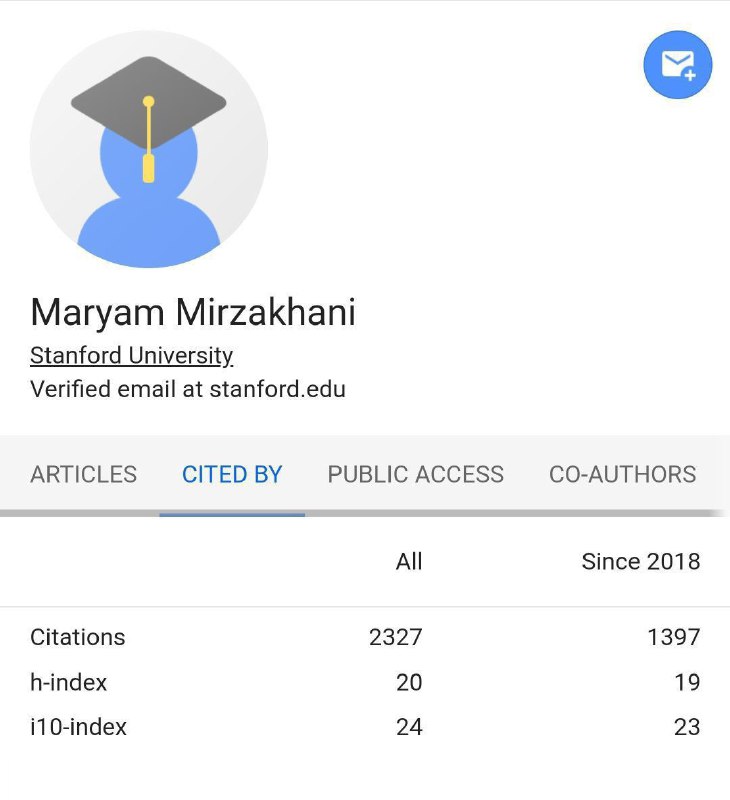730x800 pixels.
Task: Click the All column header
Action: point(409,562)
